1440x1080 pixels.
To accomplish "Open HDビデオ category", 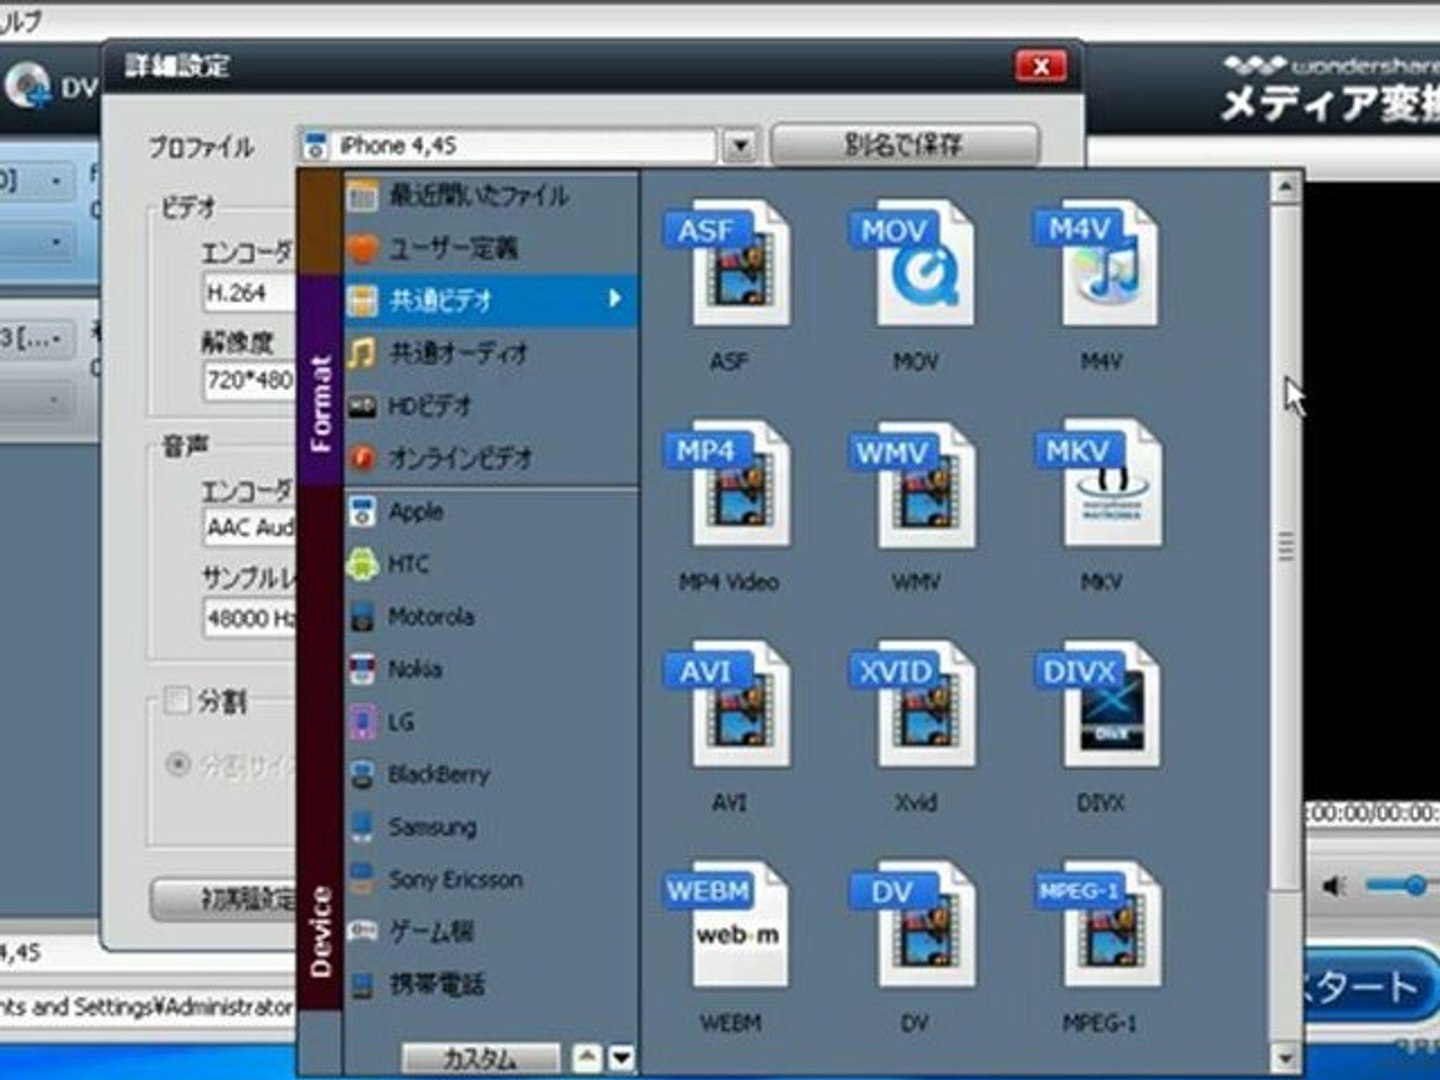I will click(x=490, y=406).
